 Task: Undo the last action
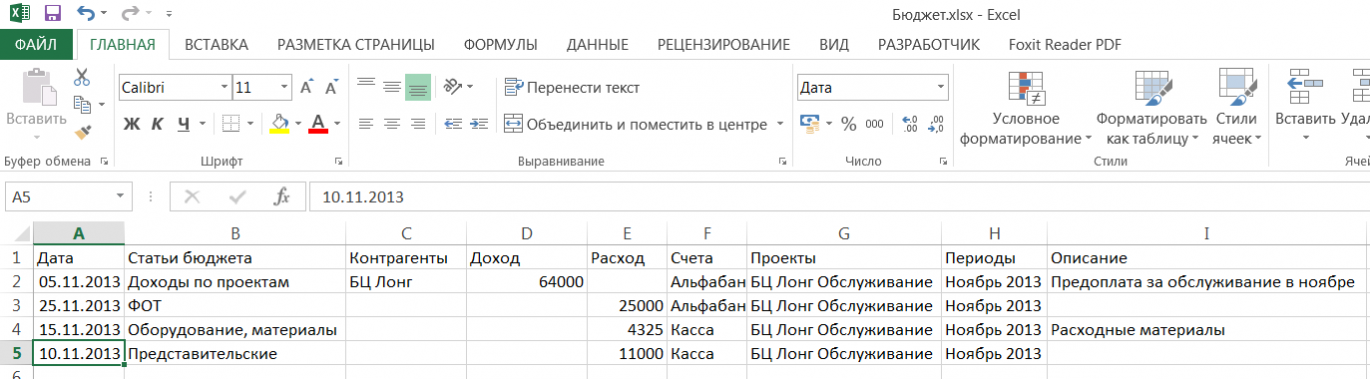click(x=85, y=14)
